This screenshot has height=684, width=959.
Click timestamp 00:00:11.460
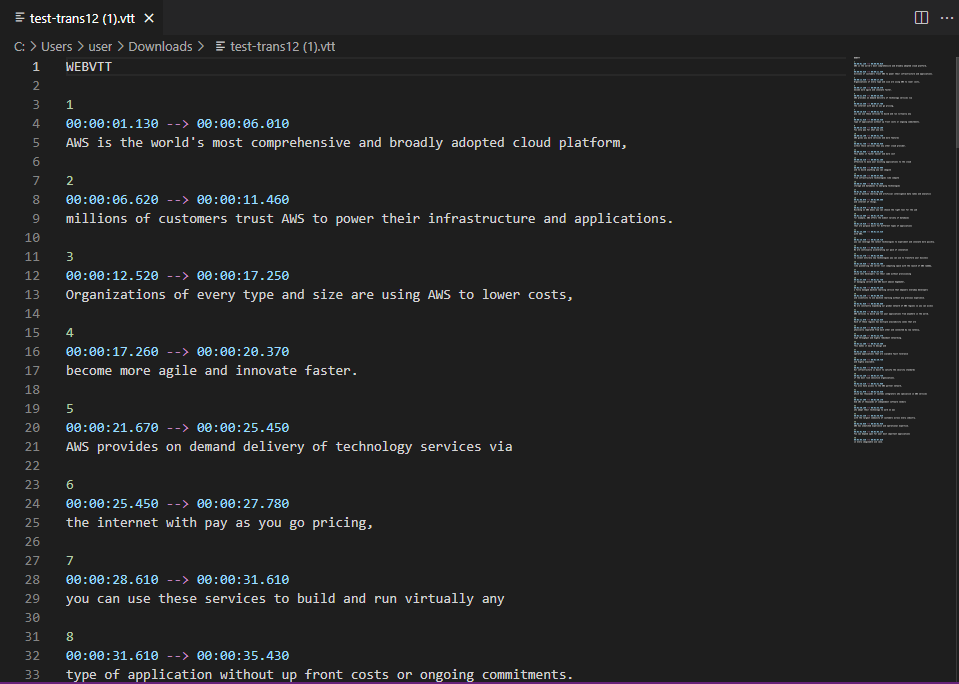[243, 199]
